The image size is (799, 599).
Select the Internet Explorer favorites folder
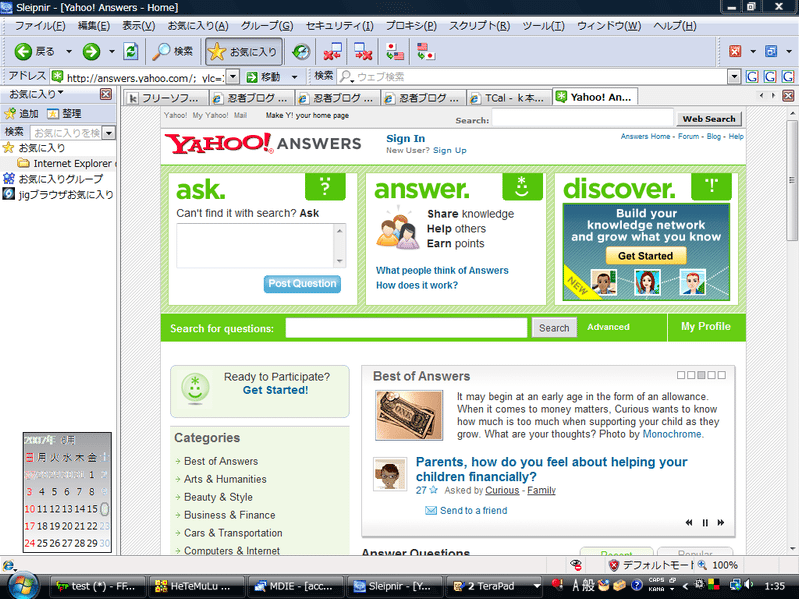(66, 164)
